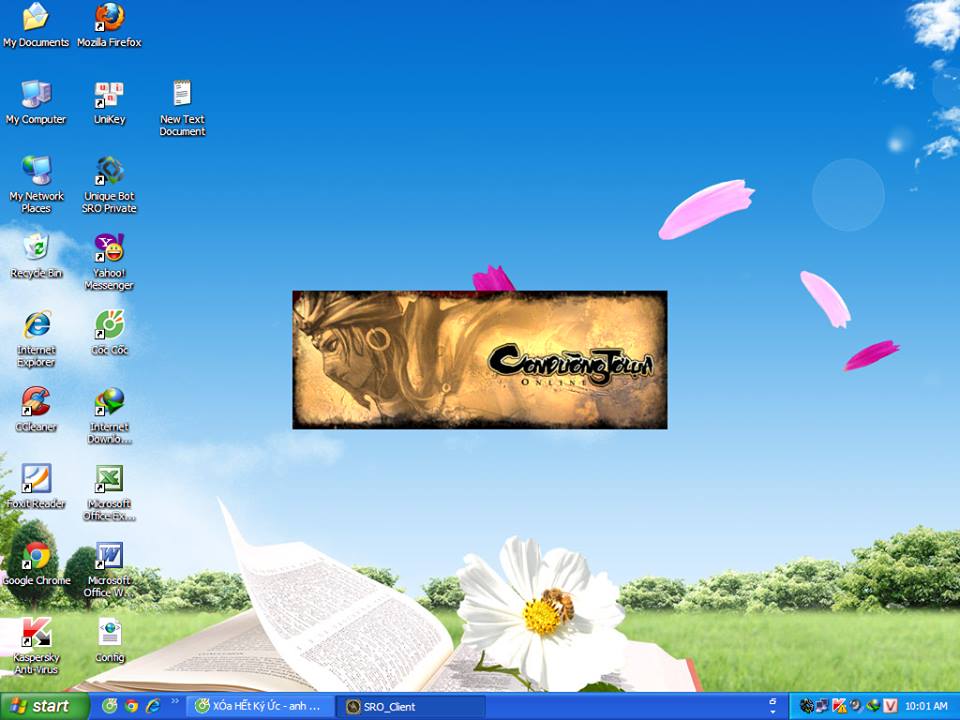
Task: Select the Unique Bot SRO Private shortcut
Action: coord(109,184)
